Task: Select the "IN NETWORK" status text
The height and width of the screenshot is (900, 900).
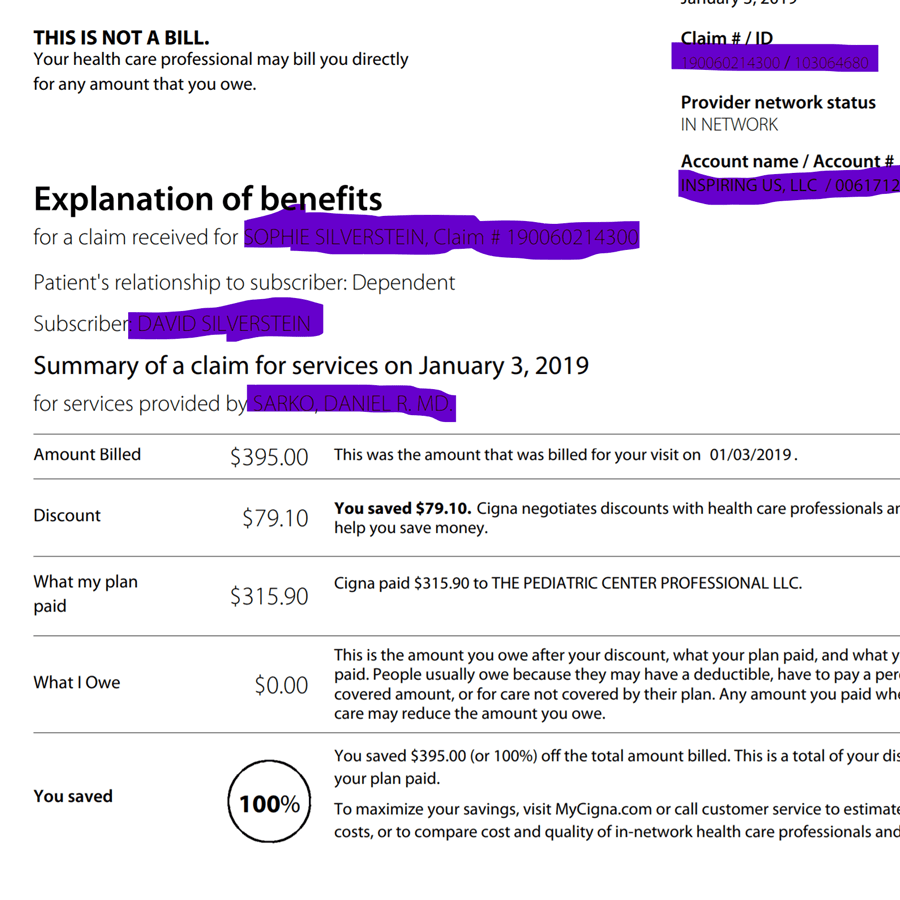Action: click(729, 125)
